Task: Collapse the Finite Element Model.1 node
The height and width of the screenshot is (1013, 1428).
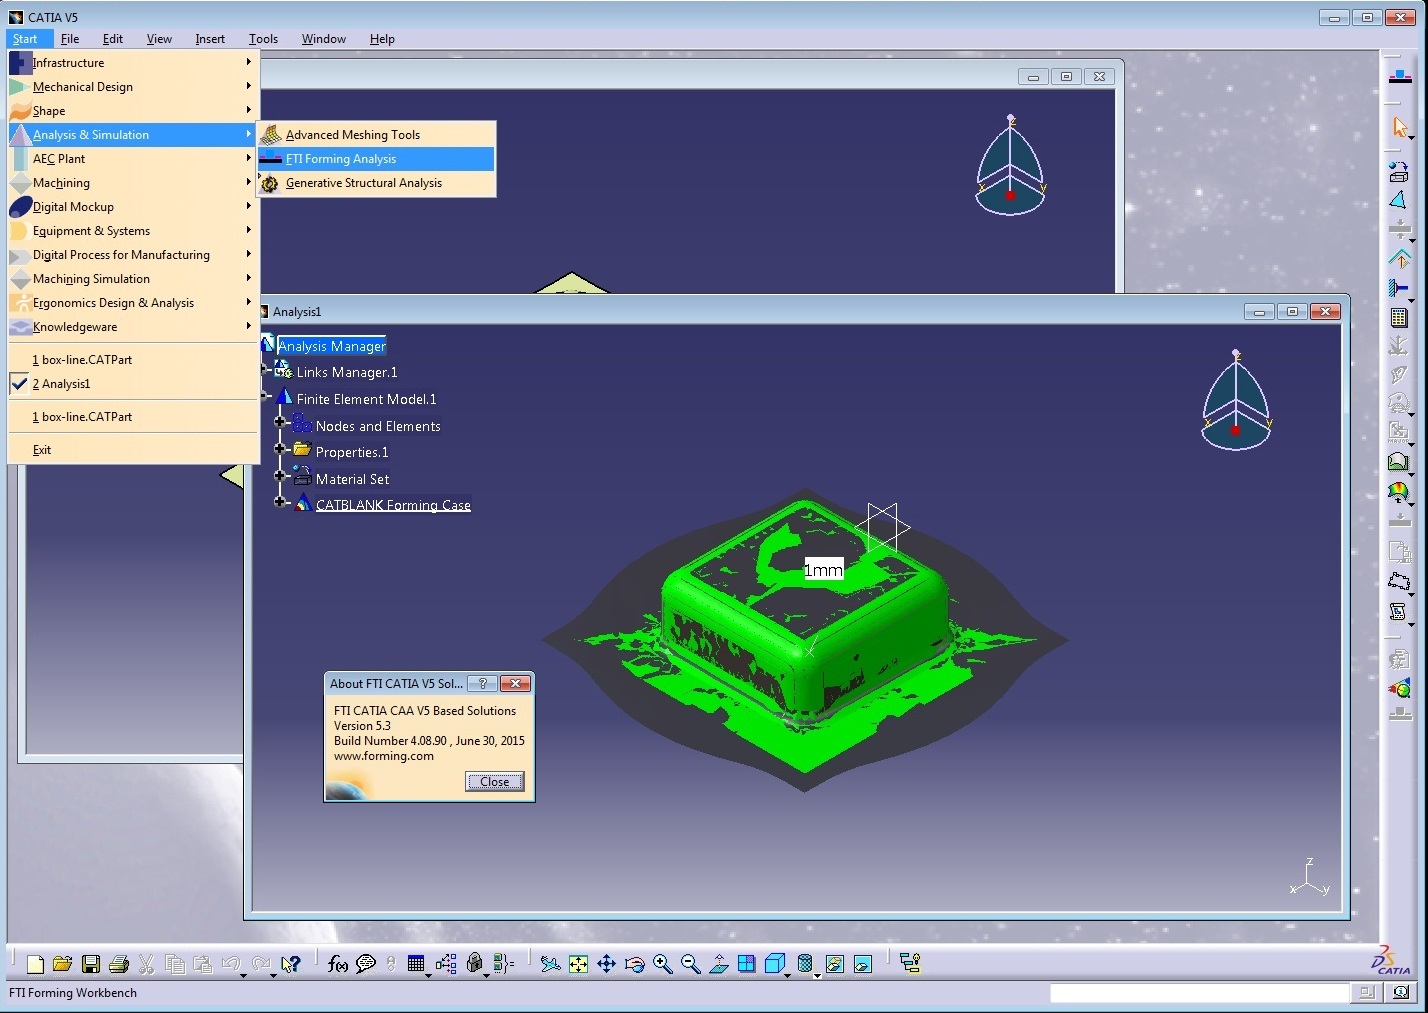Action: (x=266, y=397)
